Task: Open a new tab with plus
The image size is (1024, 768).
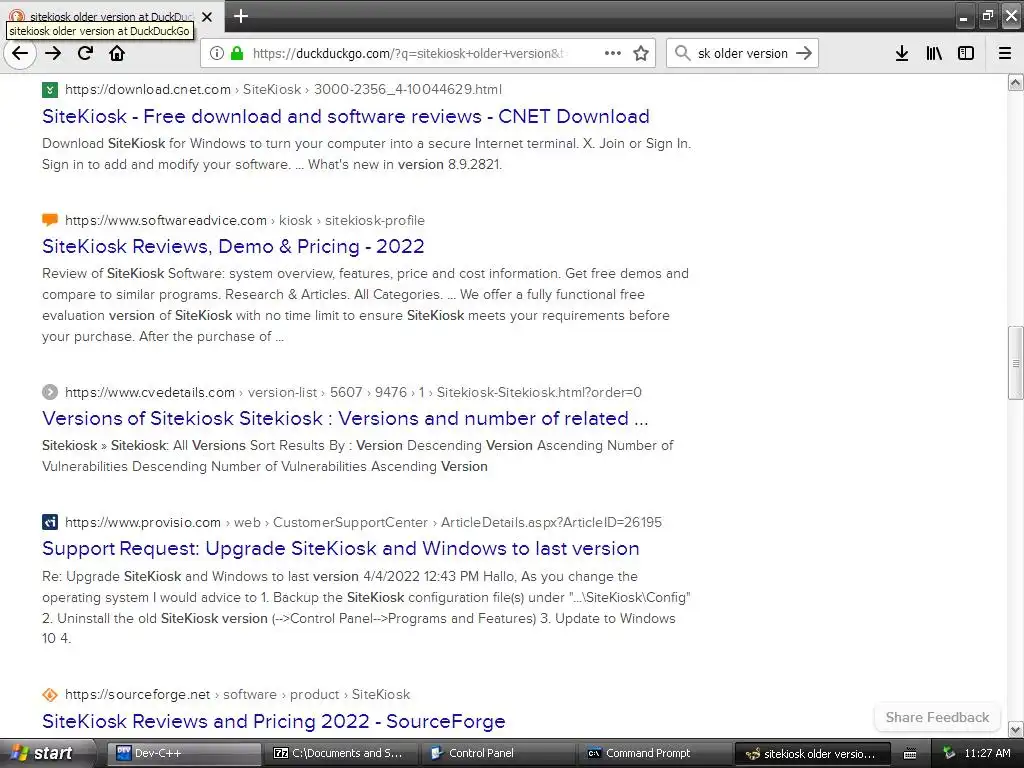Action: pyautogui.click(x=241, y=16)
